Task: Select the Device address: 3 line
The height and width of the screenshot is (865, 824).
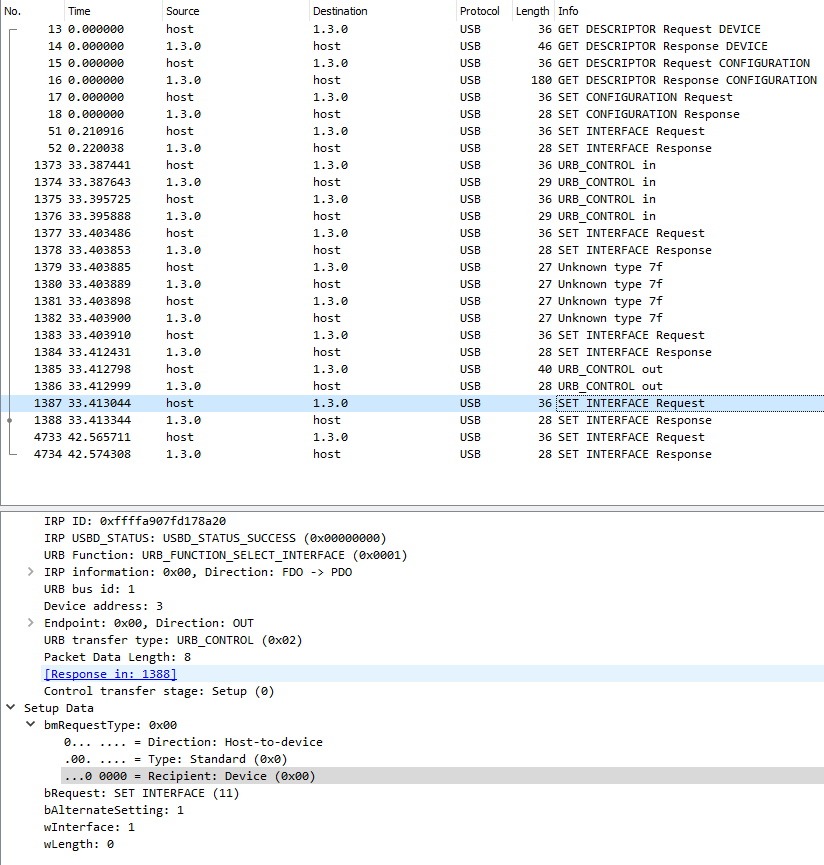Action: (x=104, y=606)
